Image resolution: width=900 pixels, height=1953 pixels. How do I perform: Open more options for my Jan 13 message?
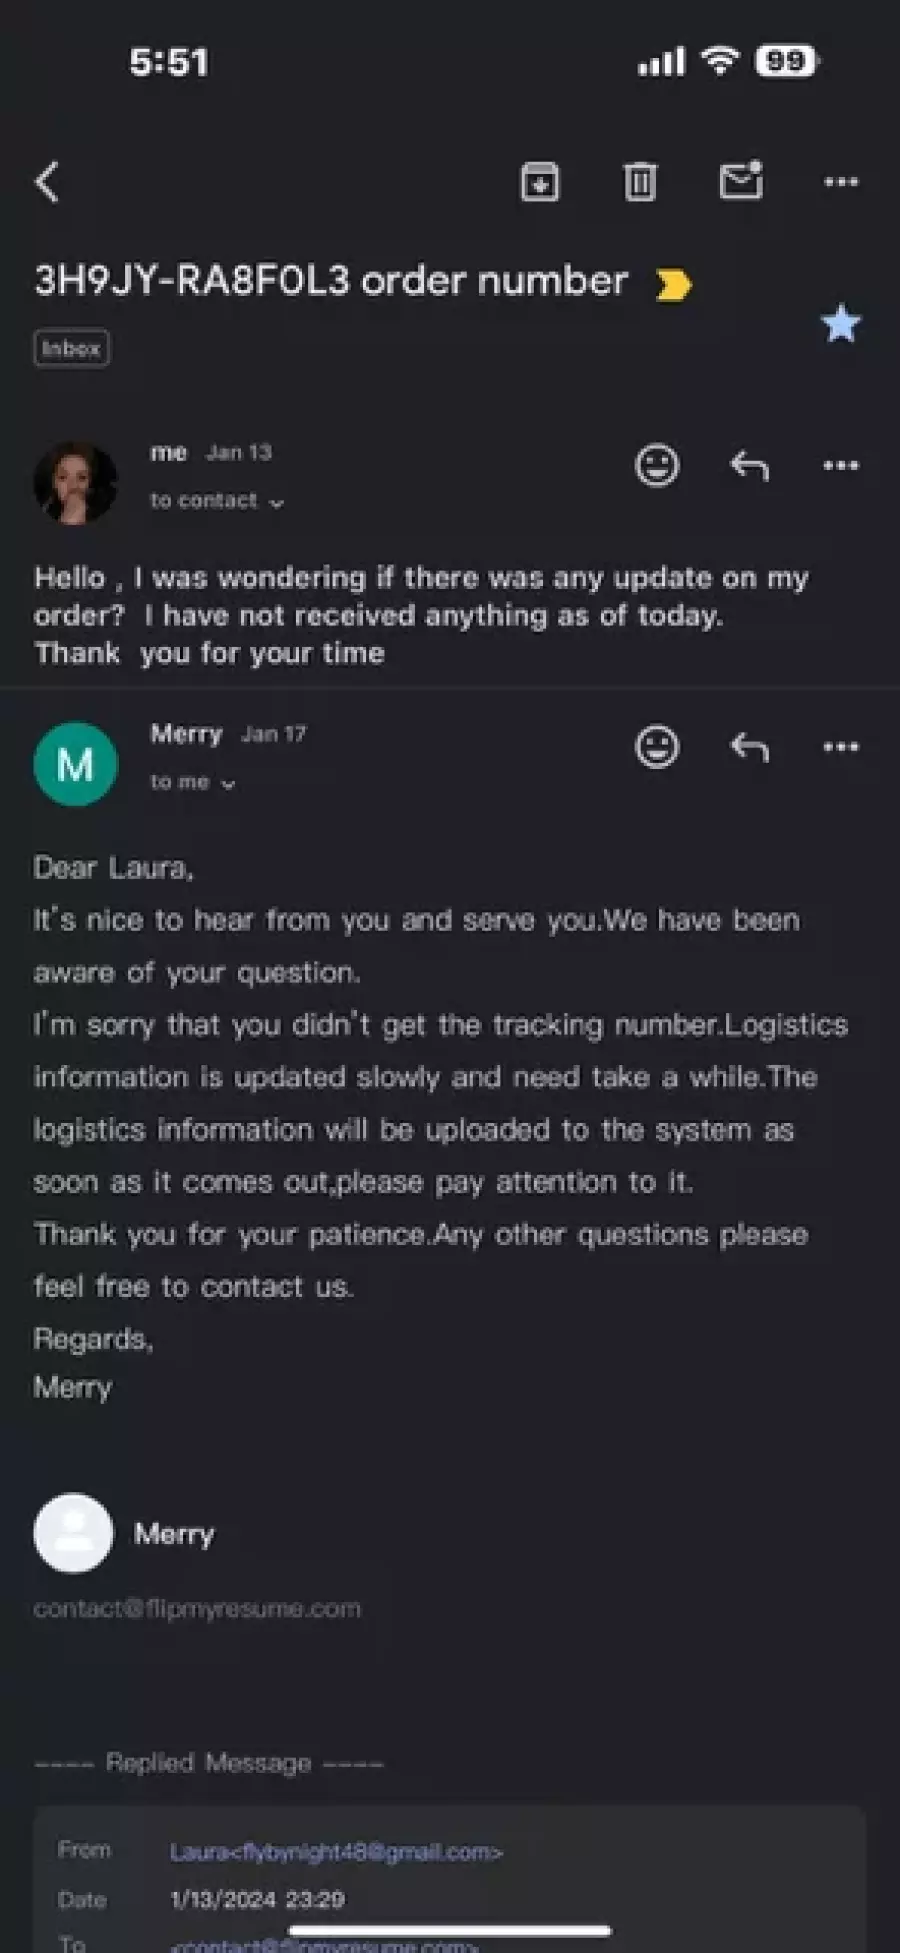click(841, 465)
